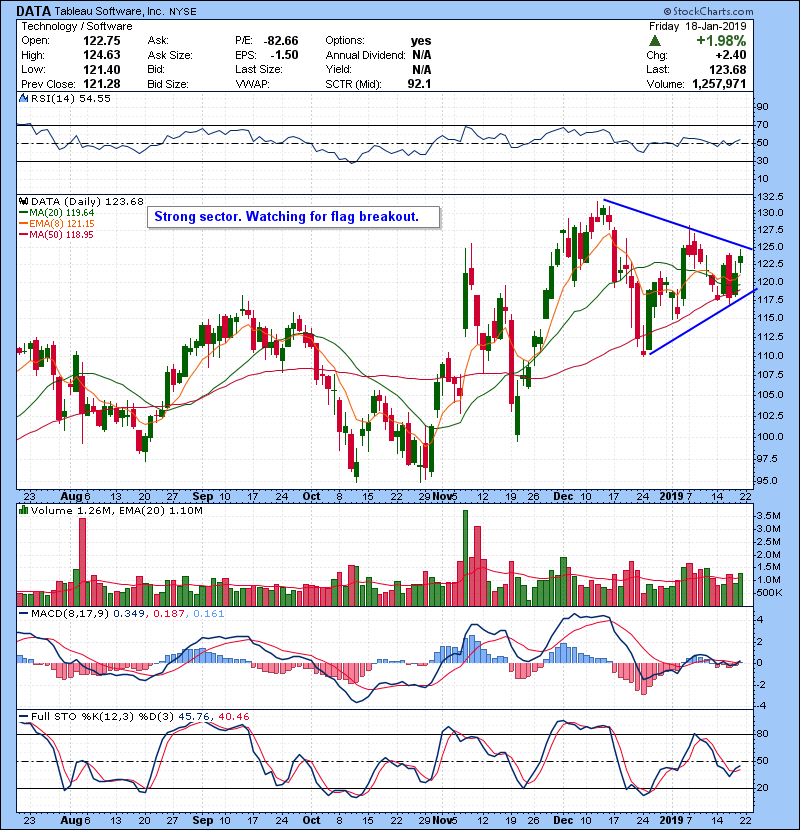Click the Low value 121.40
Screen dimensions: 800x830
[102, 69]
